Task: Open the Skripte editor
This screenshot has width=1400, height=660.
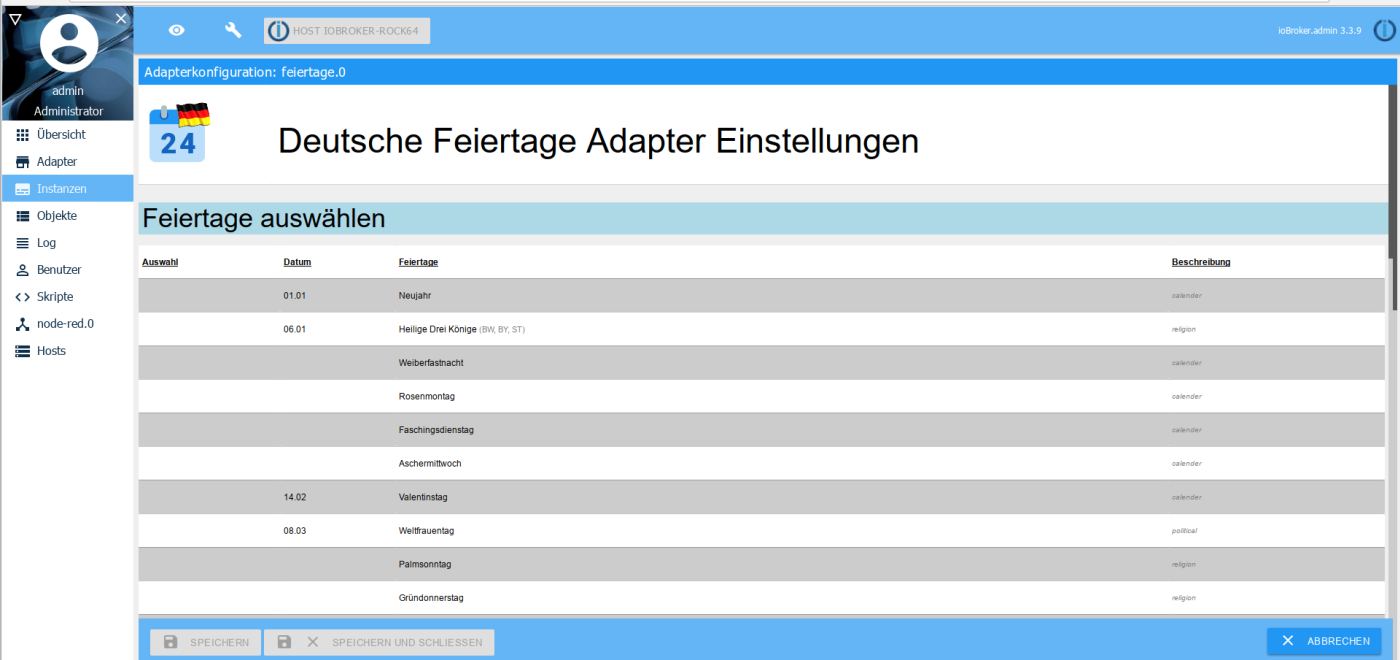Action: click(x=55, y=297)
